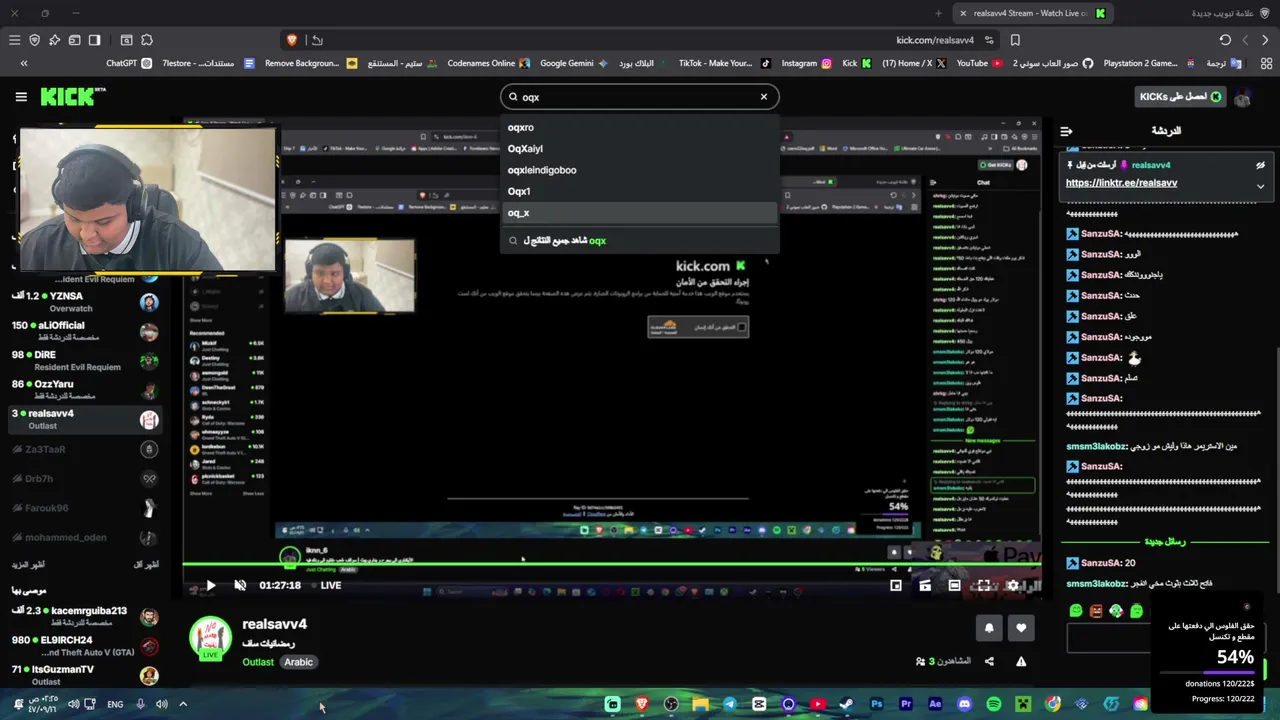Open ChatGPT bookmark

click(129, 63)
